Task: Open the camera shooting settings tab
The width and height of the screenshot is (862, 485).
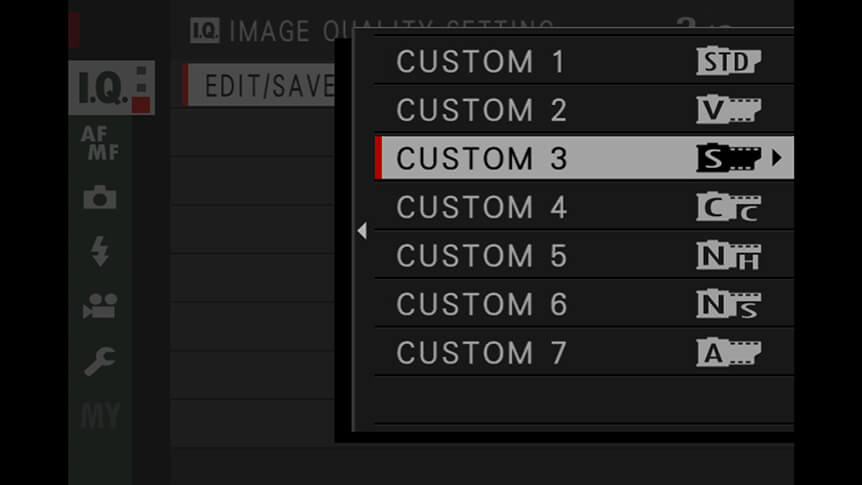Action: (100, 197)
